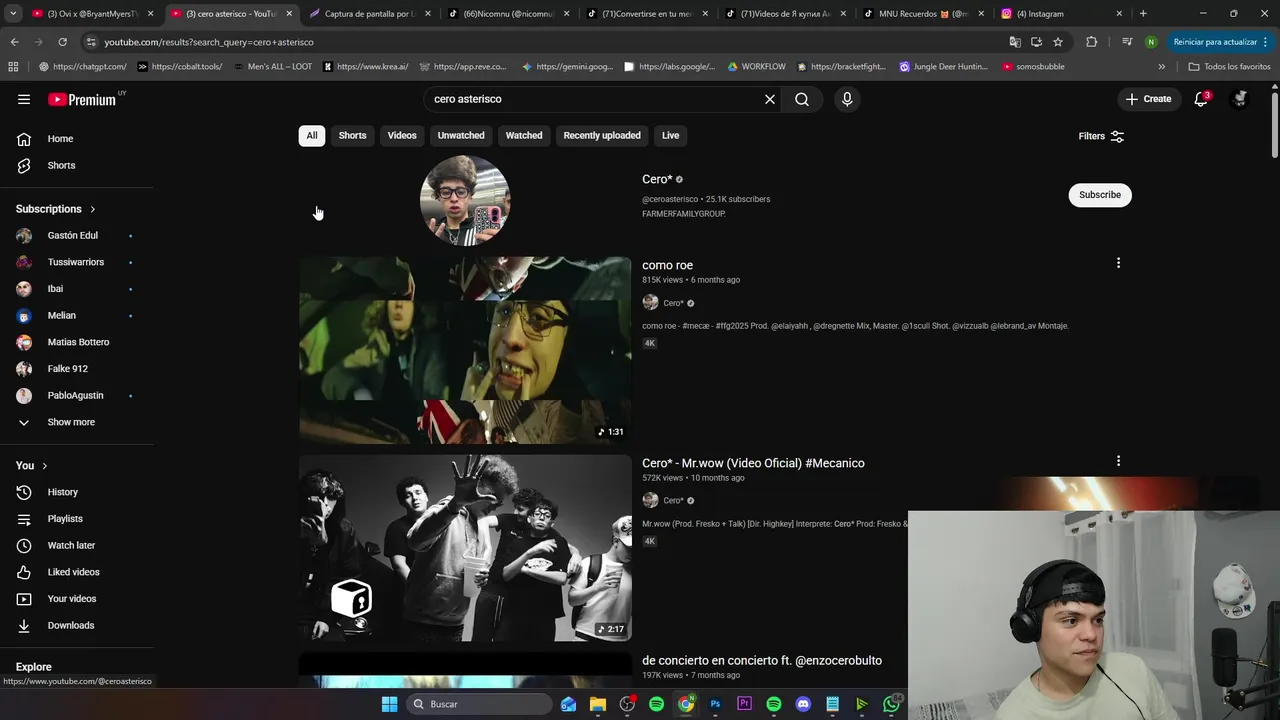
Task: Subscribe to the Cero* channel
Action: point(1100,195)
